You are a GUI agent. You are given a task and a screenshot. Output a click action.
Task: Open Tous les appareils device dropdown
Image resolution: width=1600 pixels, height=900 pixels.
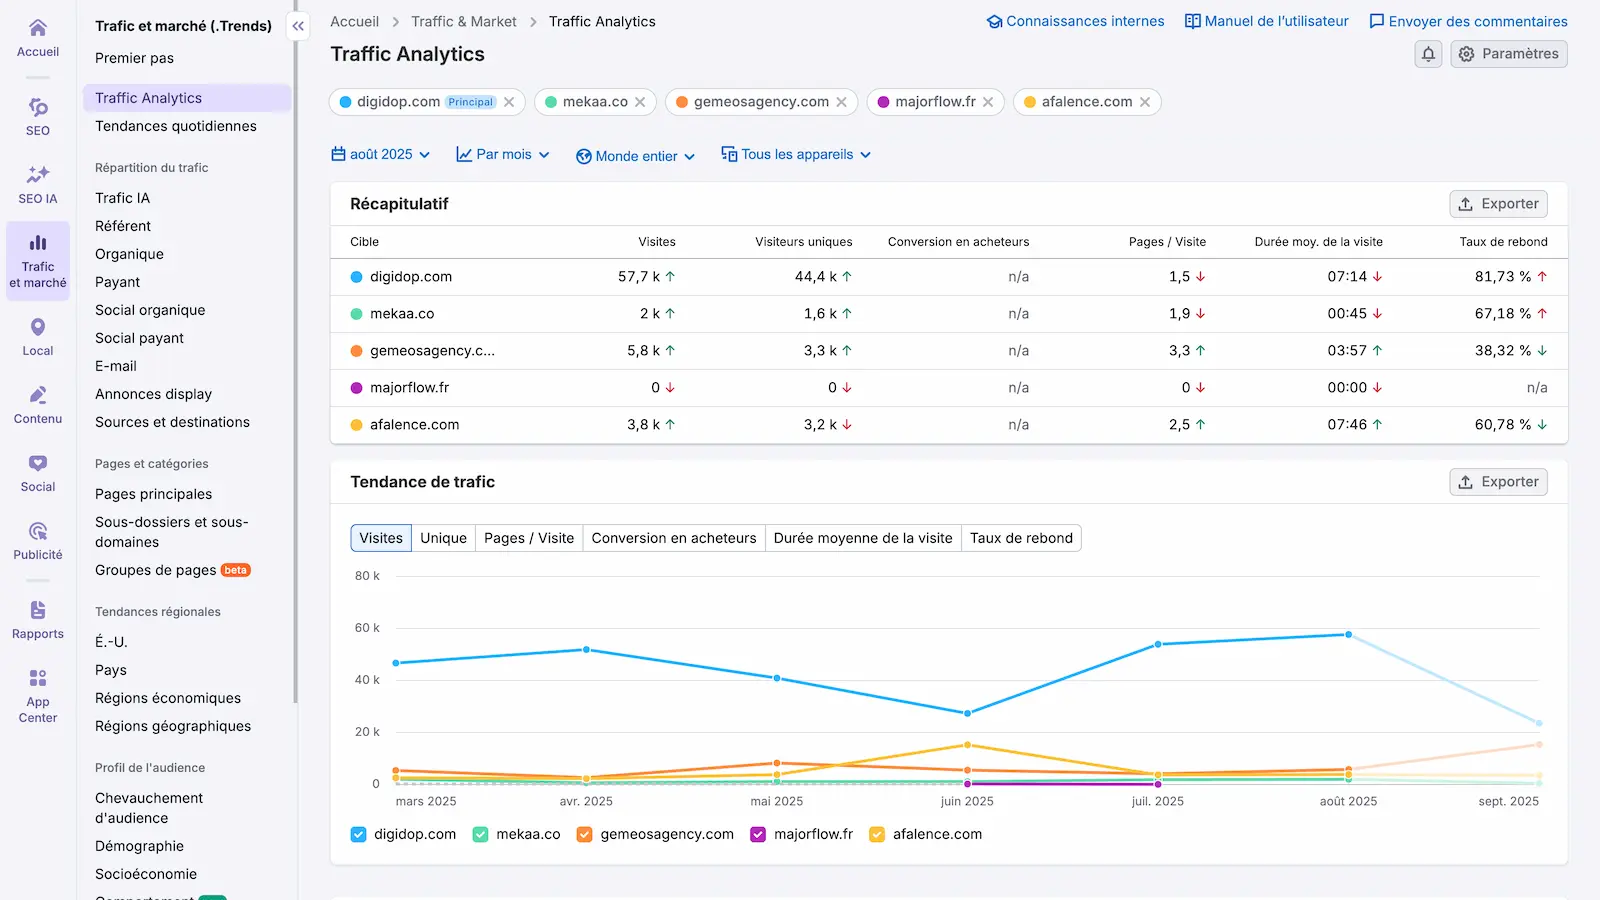pyautogui.click(x=796, y=155)
